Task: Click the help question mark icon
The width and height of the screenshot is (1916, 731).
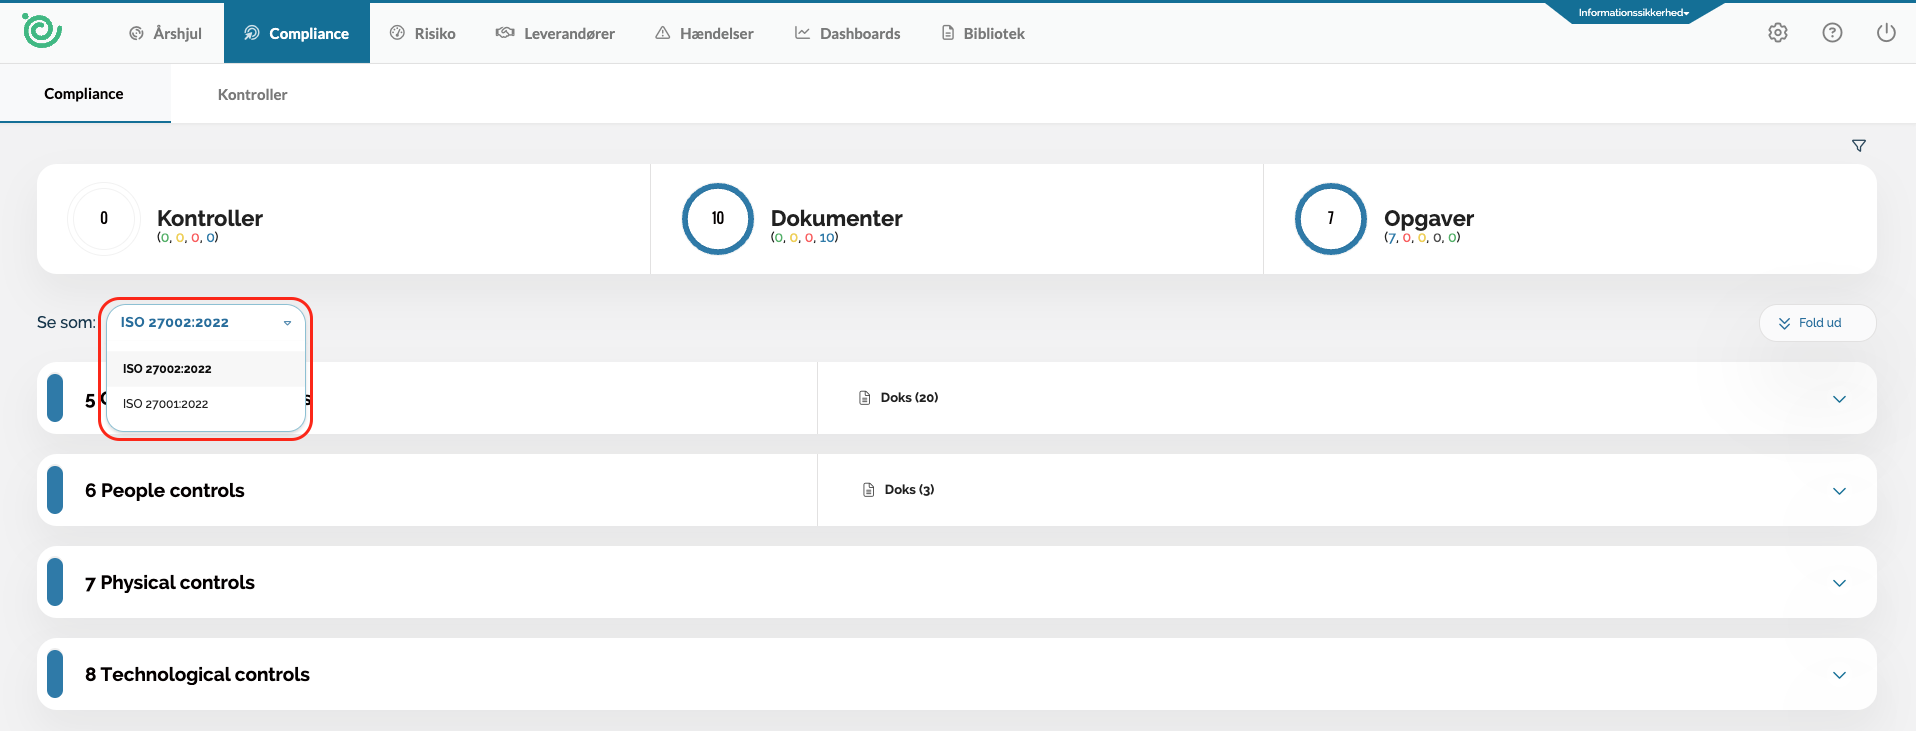Action: point(1831,33)
